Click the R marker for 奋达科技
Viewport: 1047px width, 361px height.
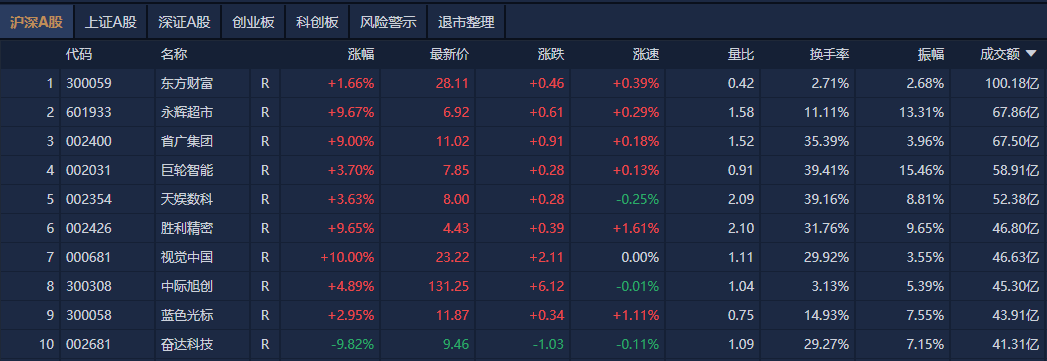click(x=265, y=345)
